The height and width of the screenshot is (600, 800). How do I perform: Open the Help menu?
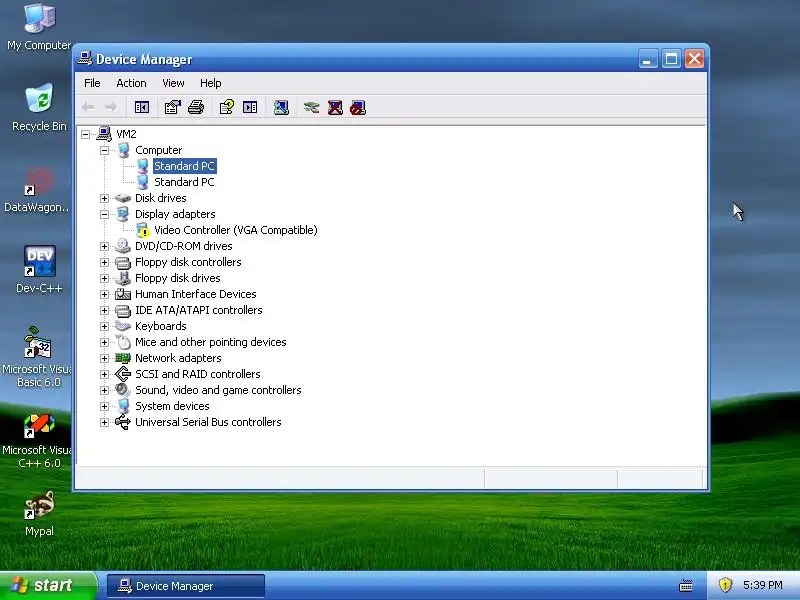point(210,83)
